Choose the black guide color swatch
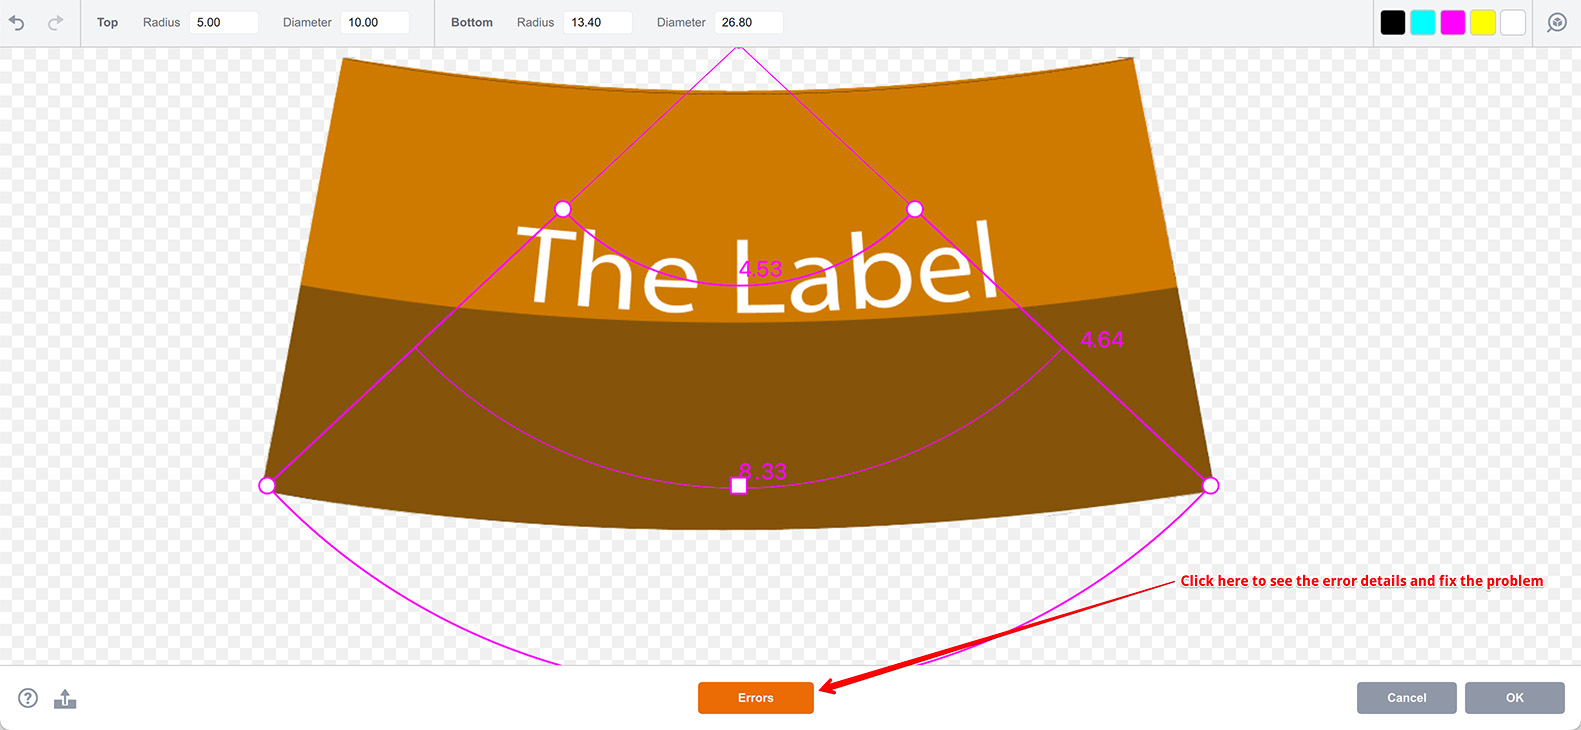The image size is (1581, 730). pos(1392,22)
